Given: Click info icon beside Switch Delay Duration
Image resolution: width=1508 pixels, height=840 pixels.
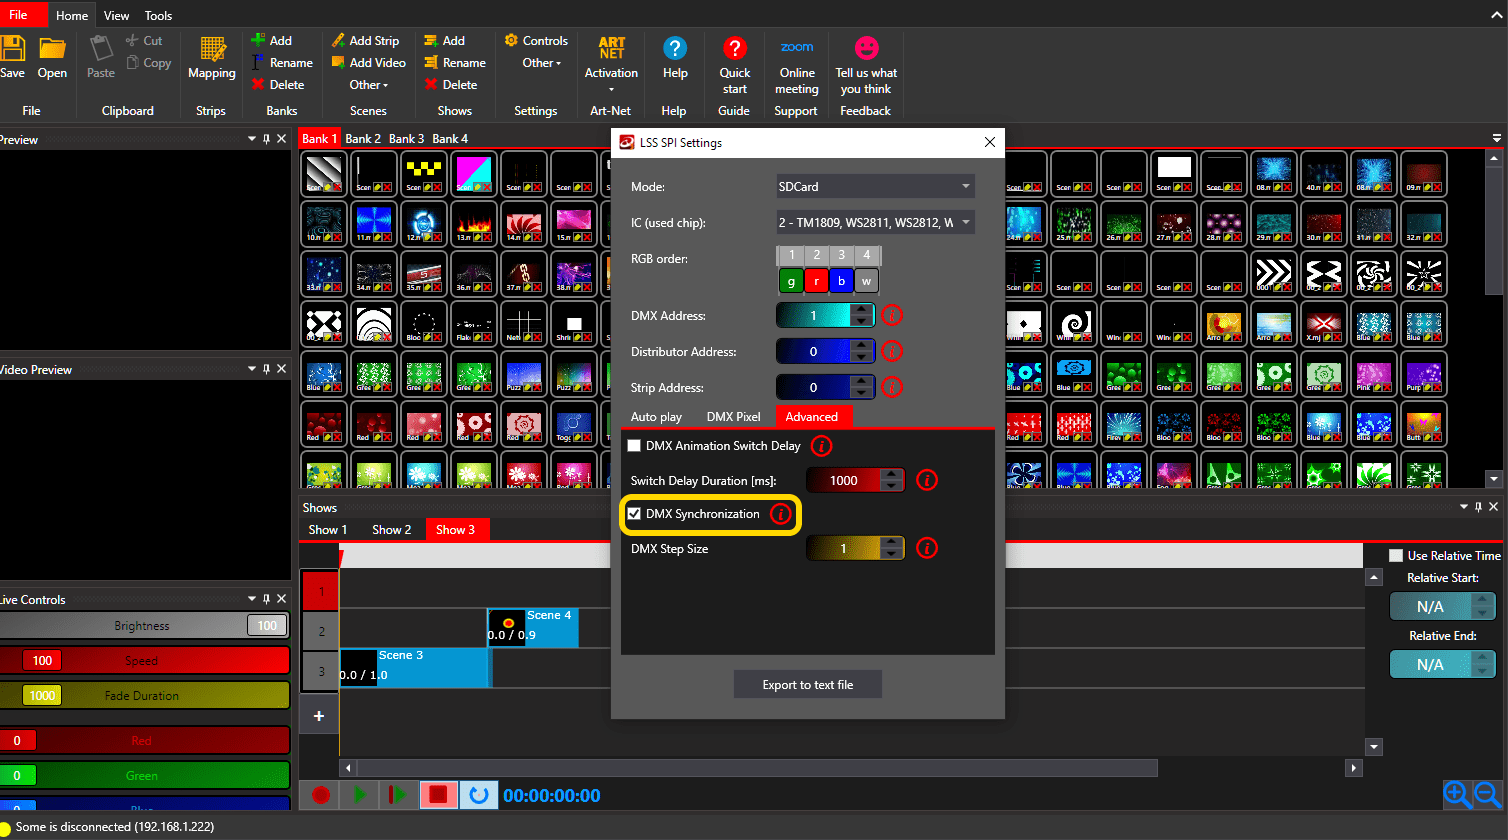Looking at the screenshot, I should pos(927,481).
